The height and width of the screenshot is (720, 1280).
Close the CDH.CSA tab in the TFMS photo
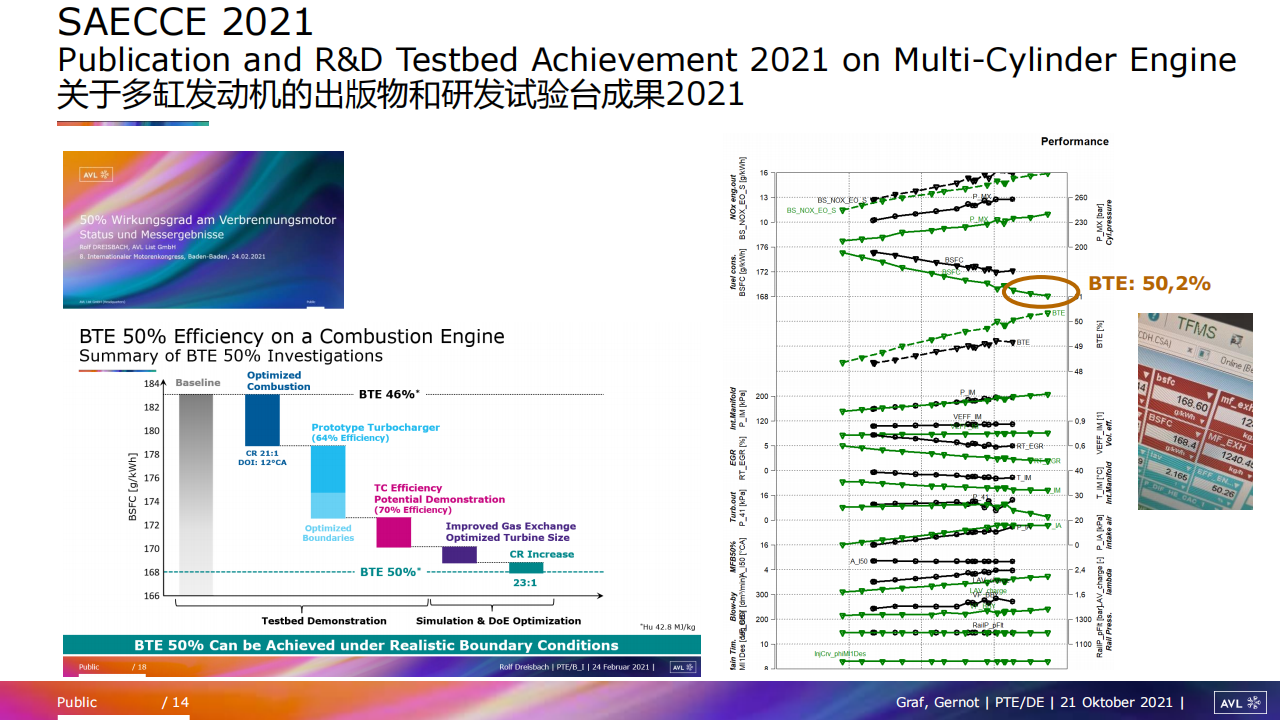click(1189, 350)
